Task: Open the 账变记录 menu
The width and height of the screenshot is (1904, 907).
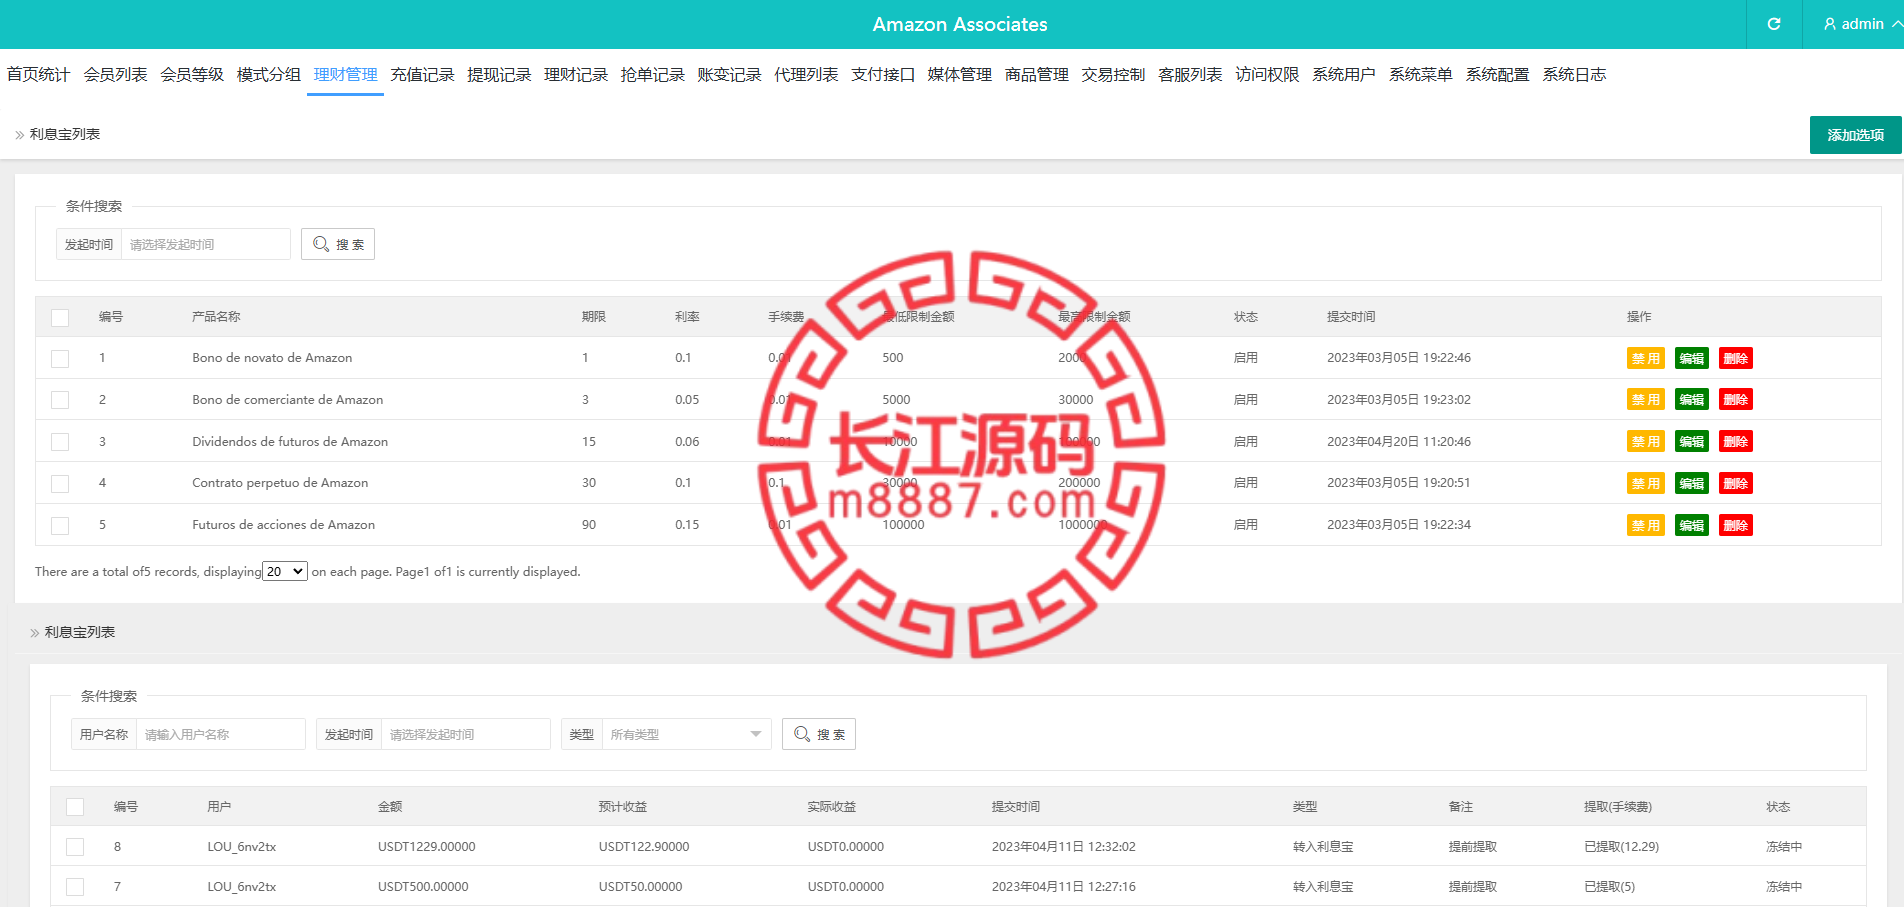Action: 729,75
